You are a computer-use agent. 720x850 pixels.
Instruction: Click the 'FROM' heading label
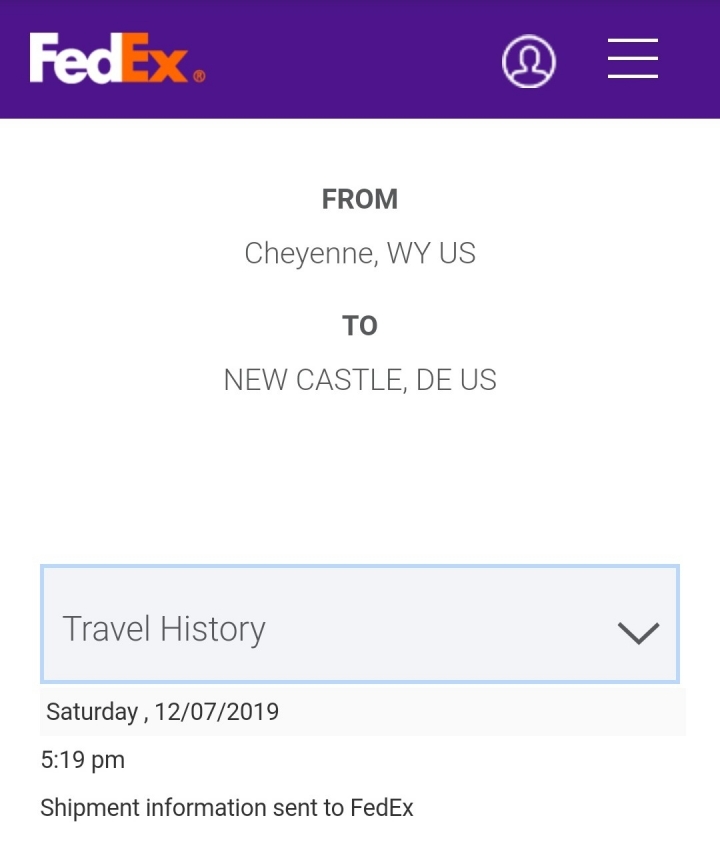(360, 199)
